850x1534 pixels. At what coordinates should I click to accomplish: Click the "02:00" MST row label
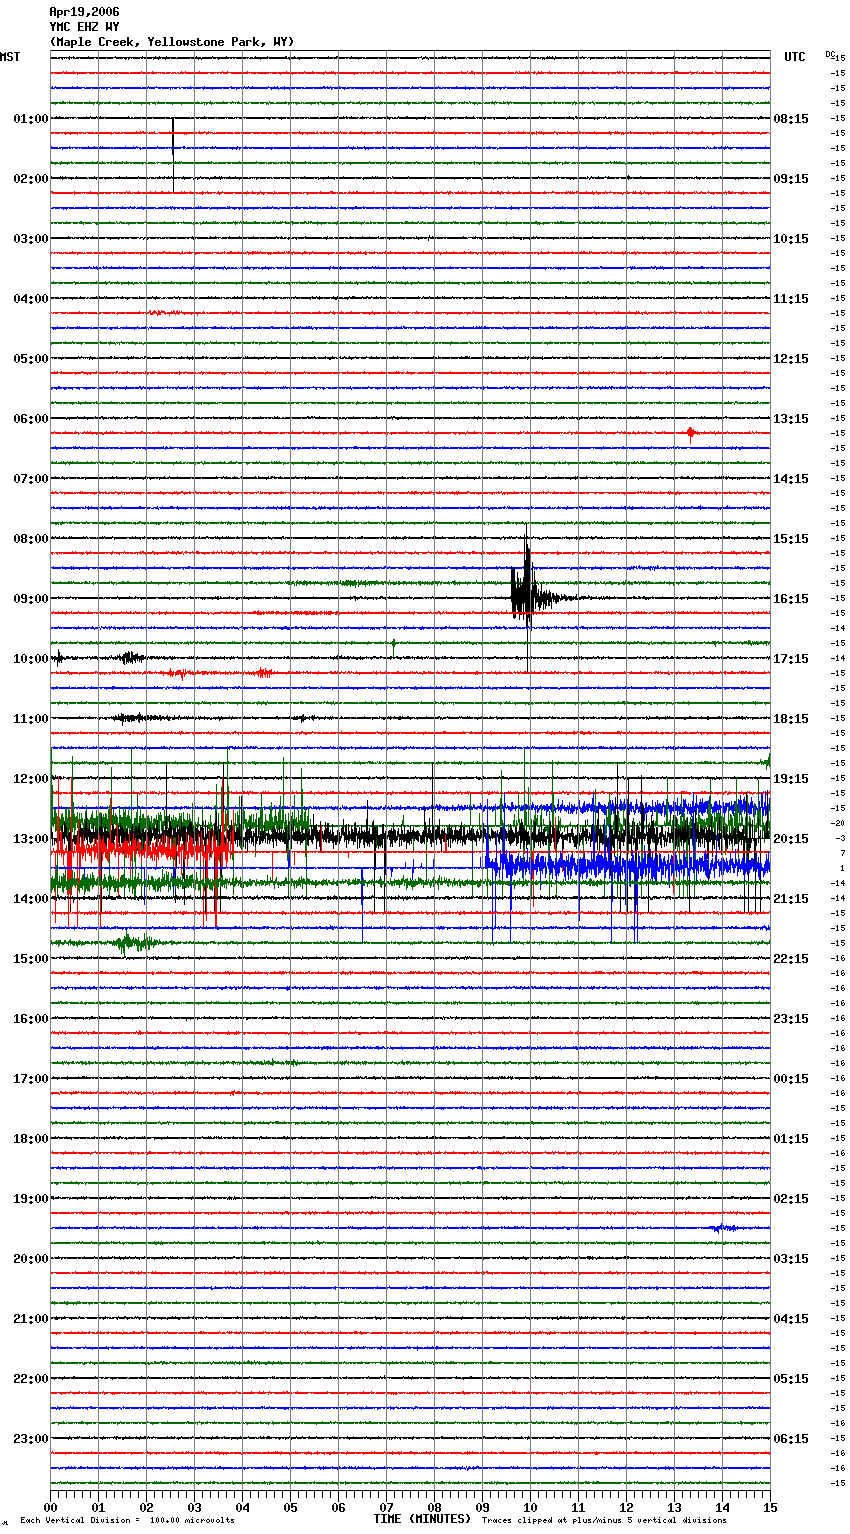coord(31,179)
